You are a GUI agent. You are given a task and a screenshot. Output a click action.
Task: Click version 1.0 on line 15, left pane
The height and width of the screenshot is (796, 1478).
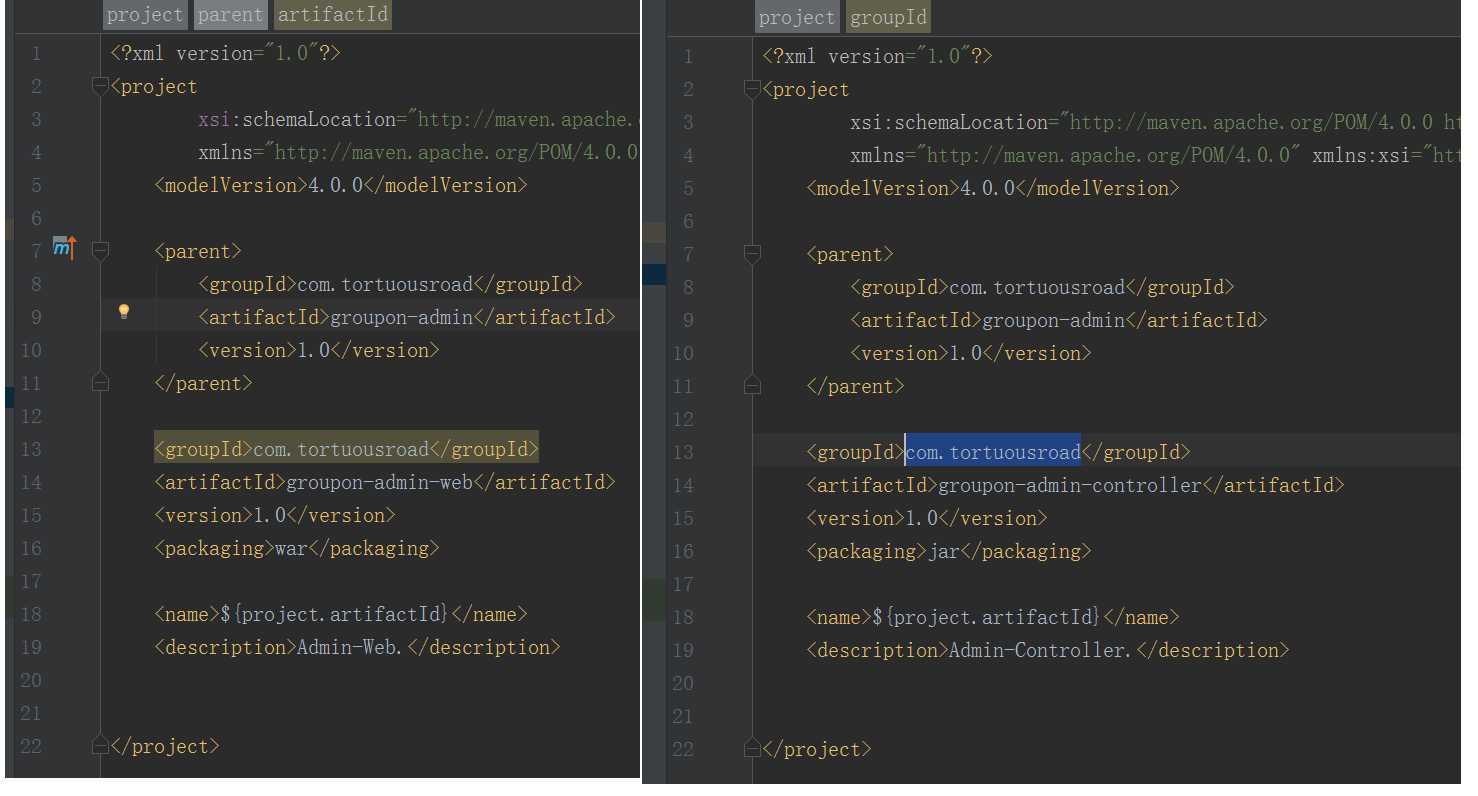275,515
